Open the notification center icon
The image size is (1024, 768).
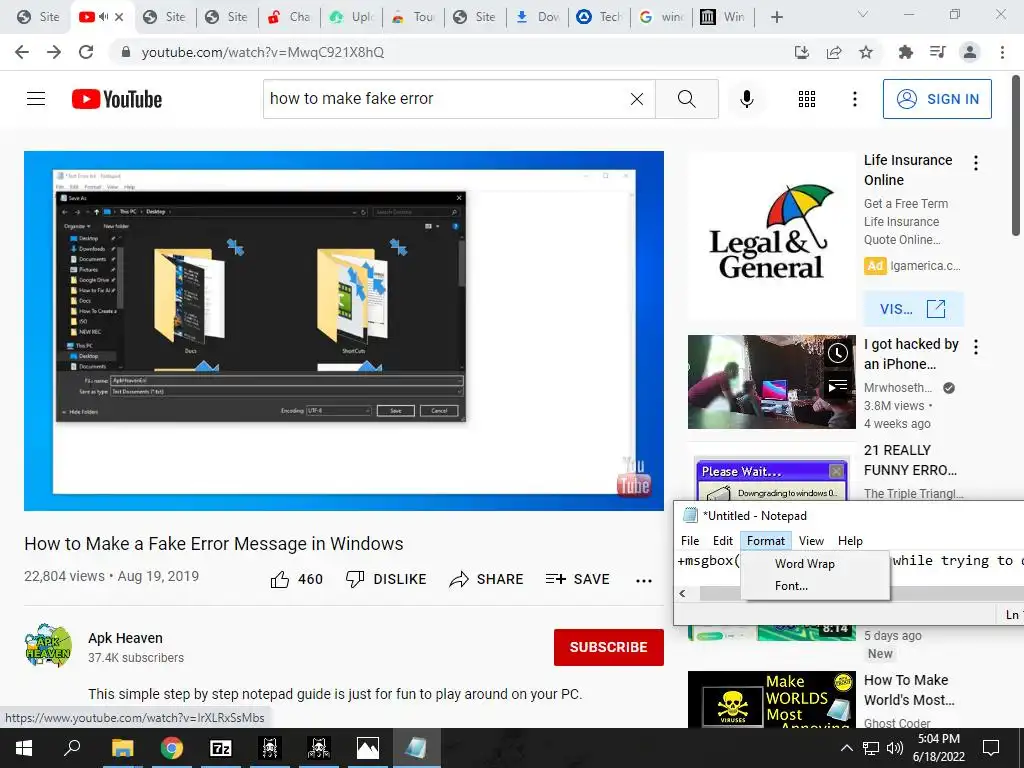coord(991,748)
